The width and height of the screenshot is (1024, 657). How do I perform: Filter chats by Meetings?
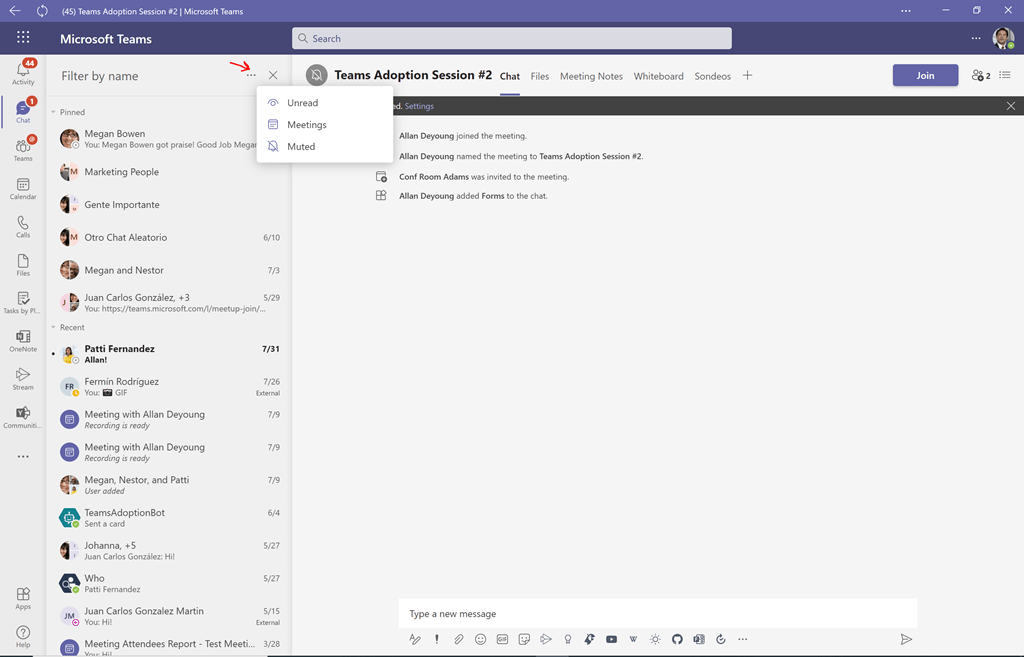pyautogui.click(x=325, y=125)
